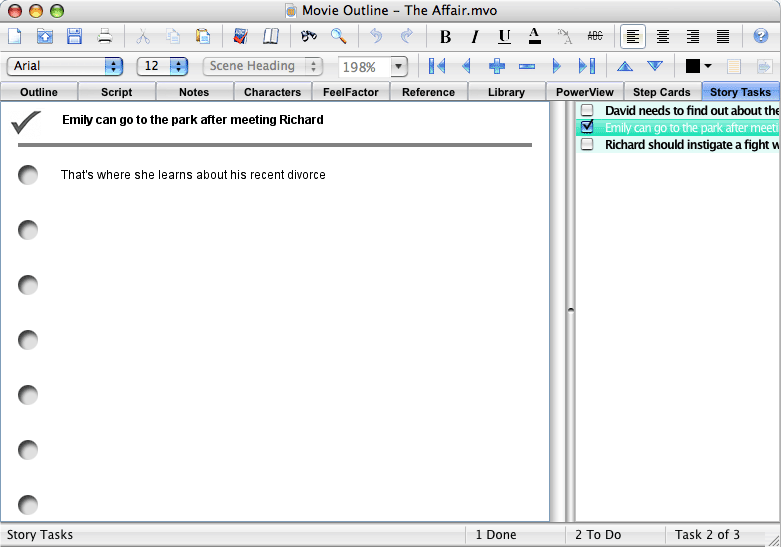Center align the text
781x547 pixels.
click(x=662, y=36)
